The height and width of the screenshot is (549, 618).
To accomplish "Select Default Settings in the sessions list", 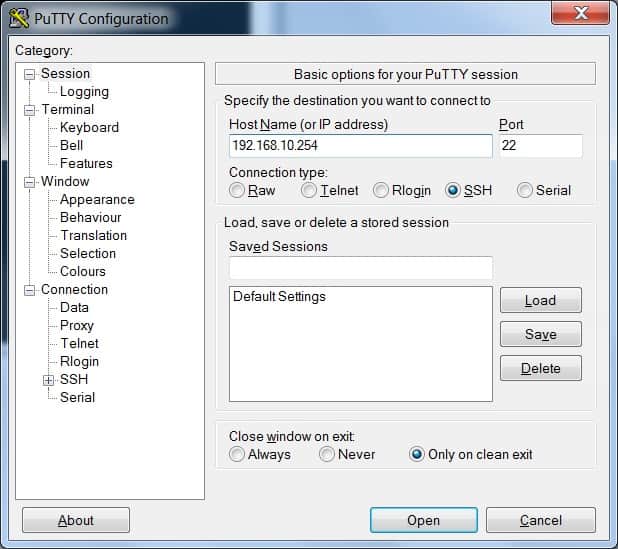I will click(x=279, y=297).
